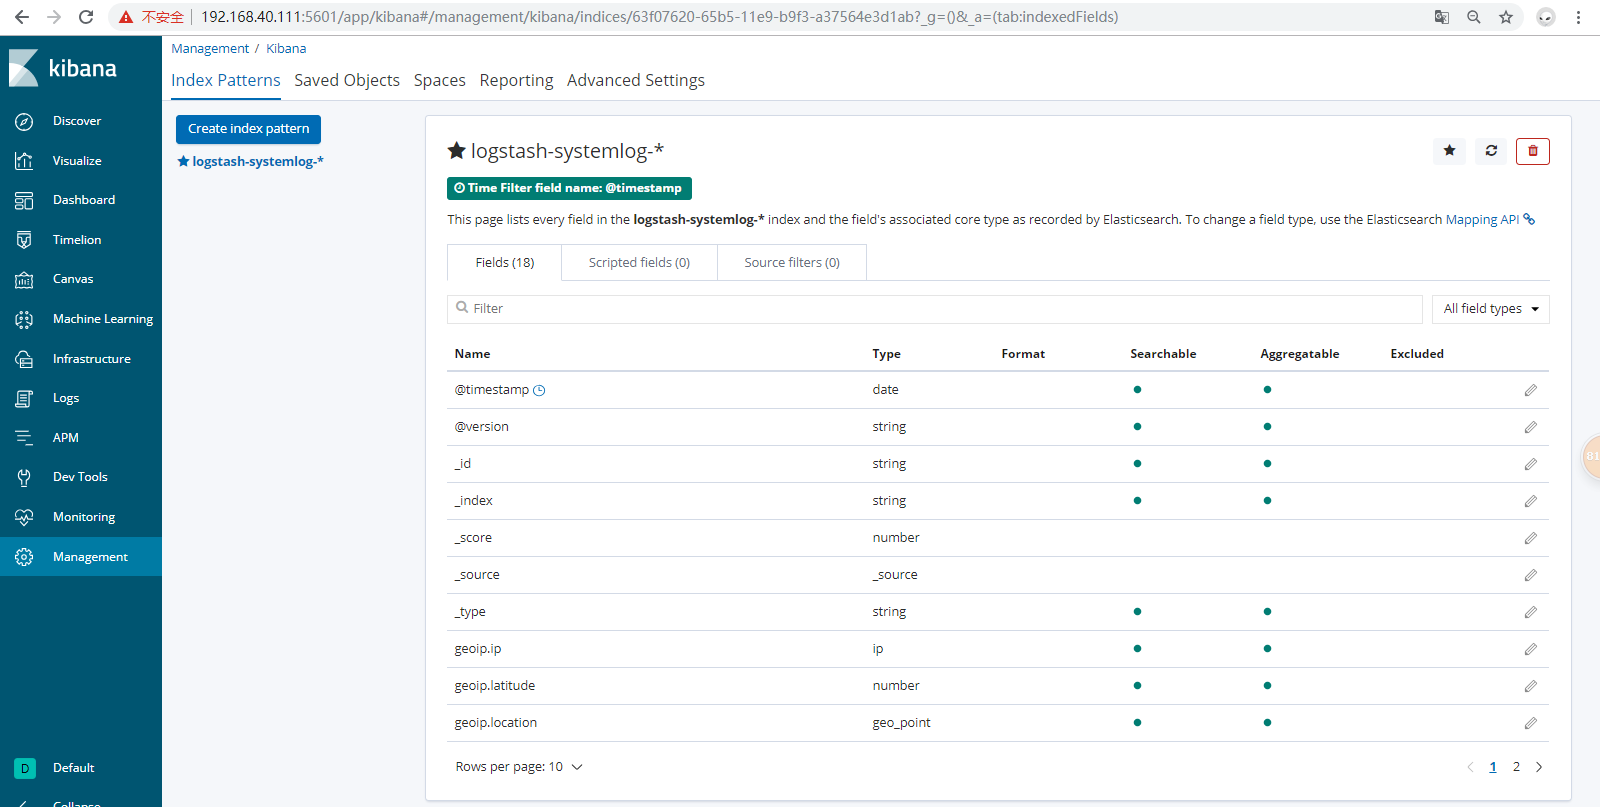Edit the @timestamp field pencil
Viewport: 1600px width, 807px height.
pos(1530,390)
